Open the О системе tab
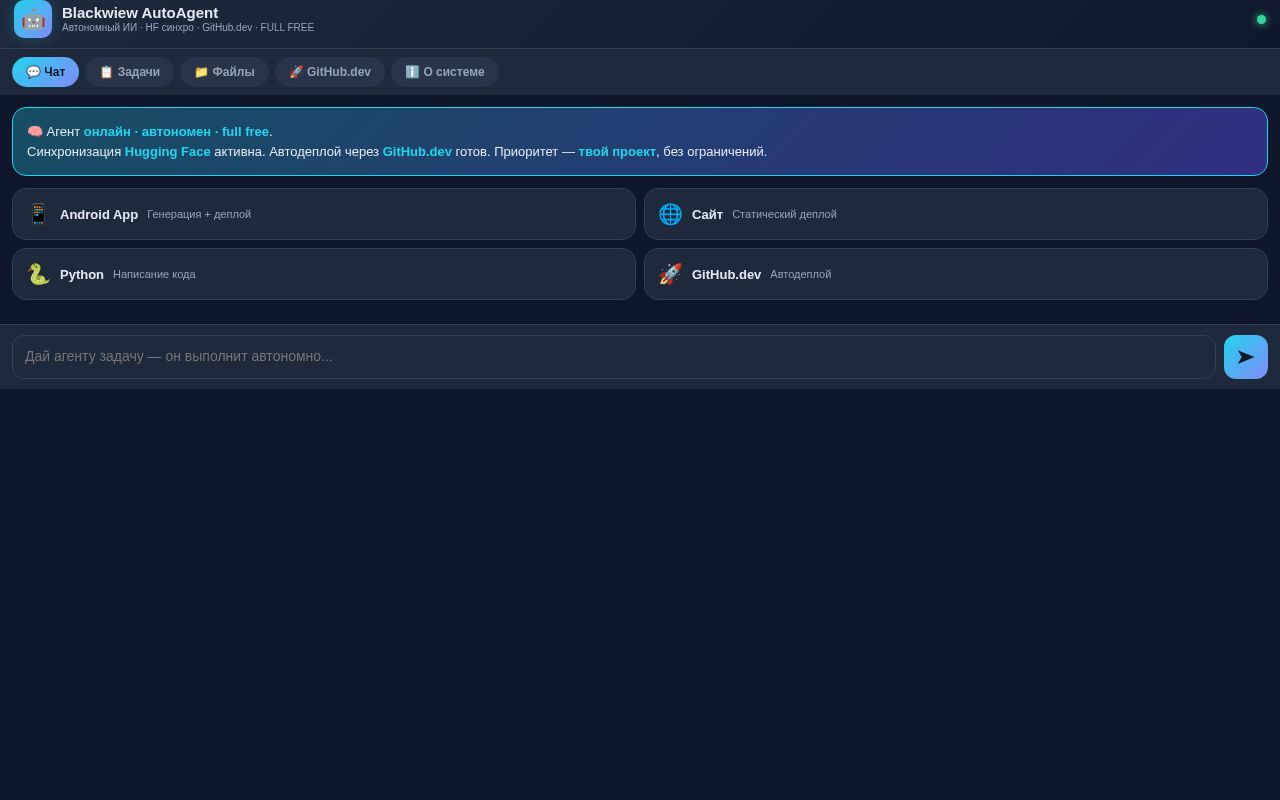The image size is (1280, 800). (445, 72)
